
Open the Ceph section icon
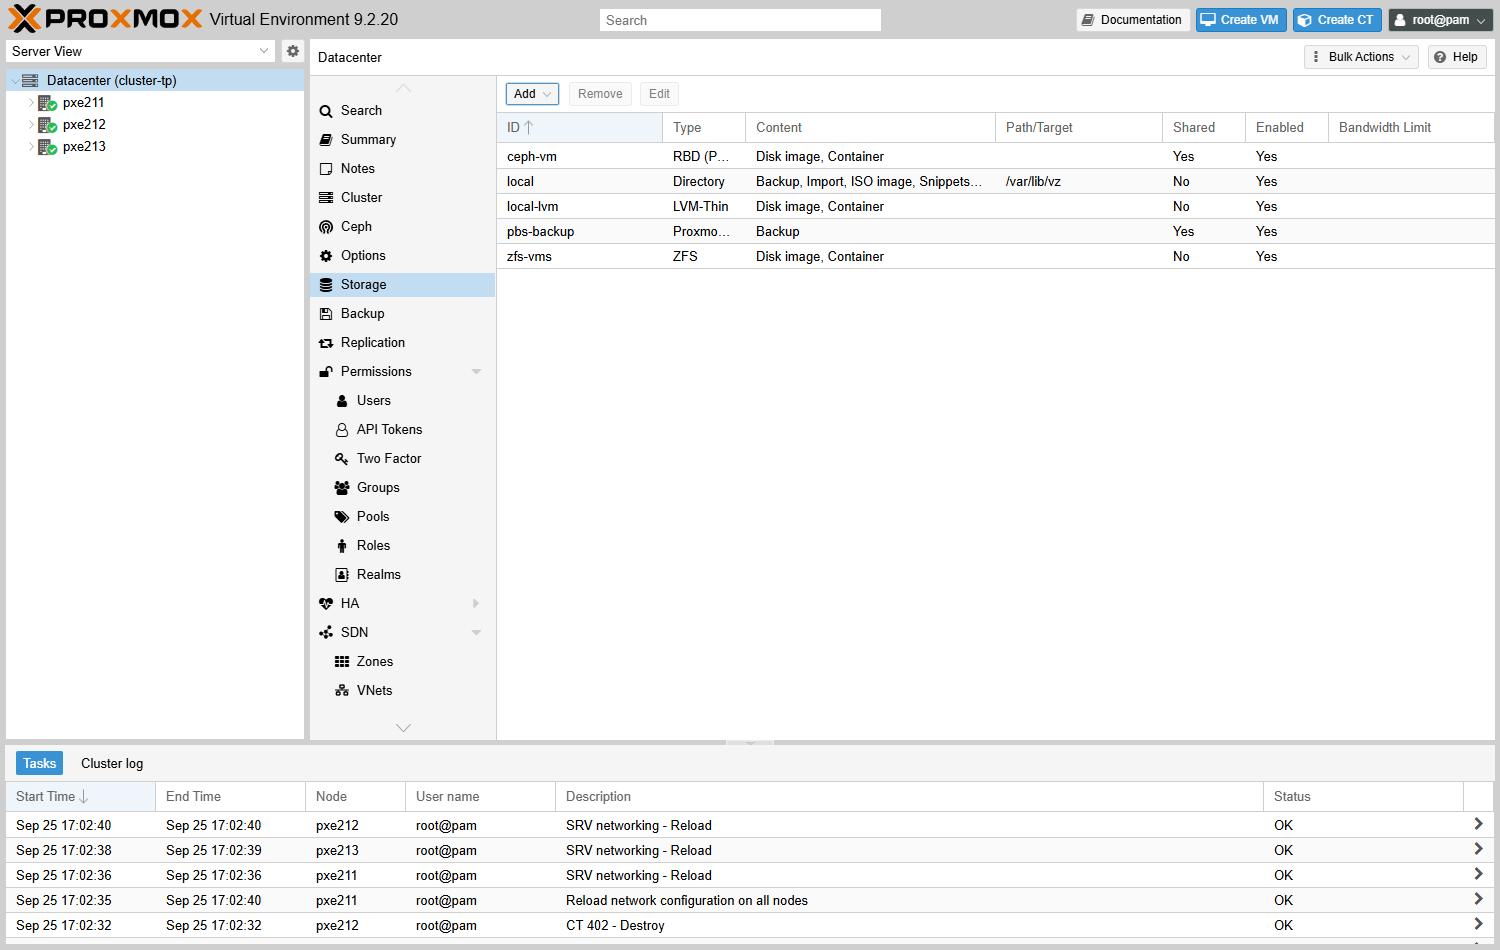pos(326,227)
